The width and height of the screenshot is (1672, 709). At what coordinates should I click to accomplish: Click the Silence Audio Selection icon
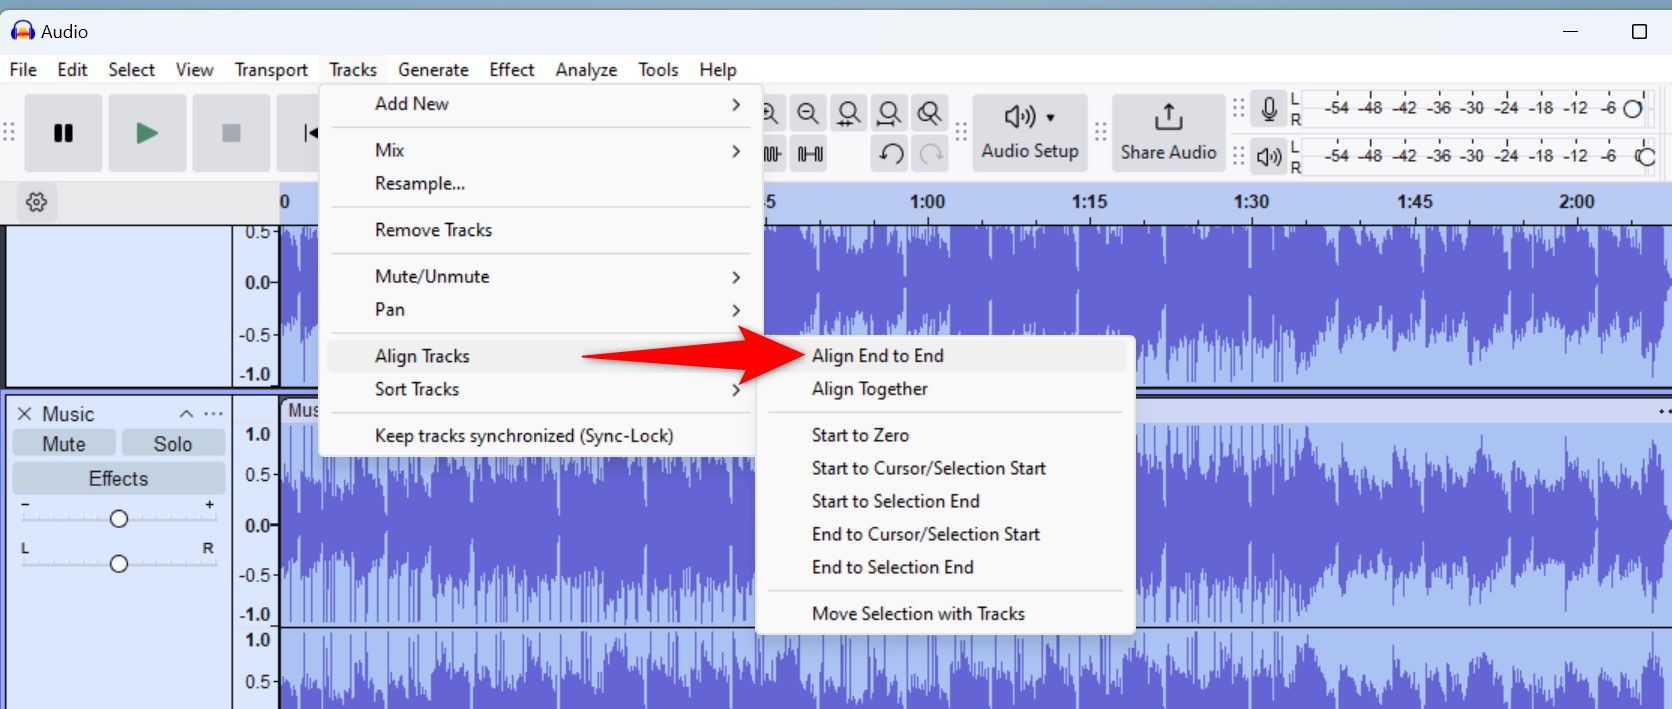[x=810, y=154]
